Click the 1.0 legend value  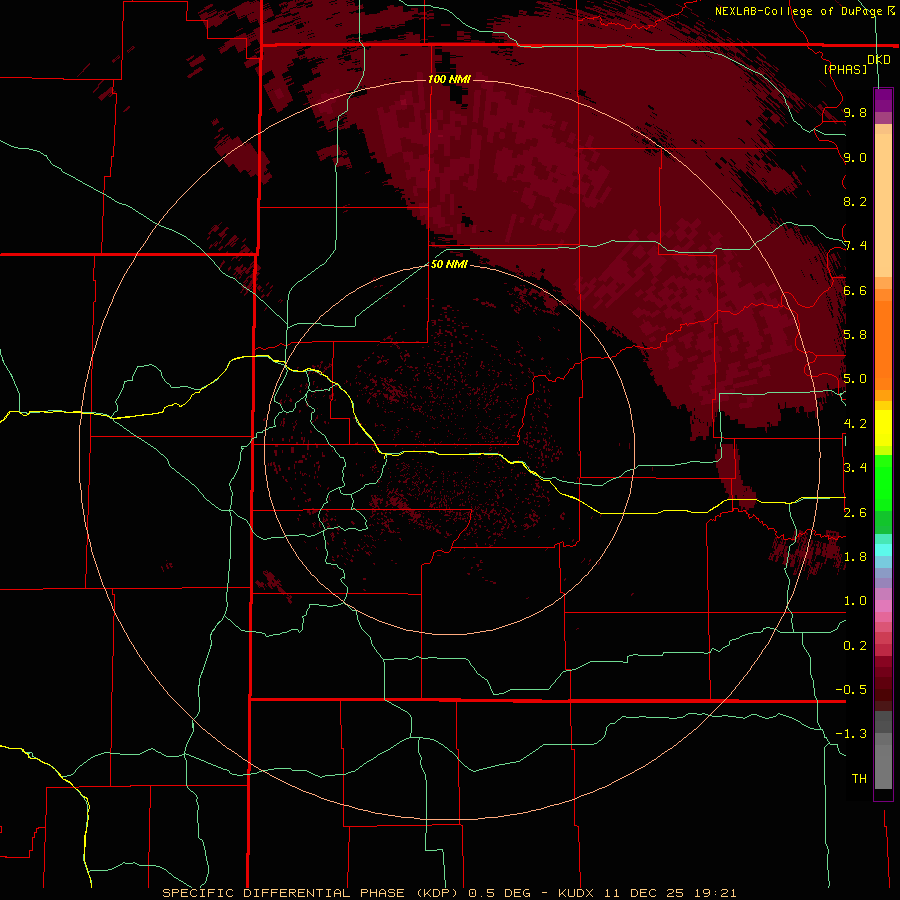pos(855,601)
